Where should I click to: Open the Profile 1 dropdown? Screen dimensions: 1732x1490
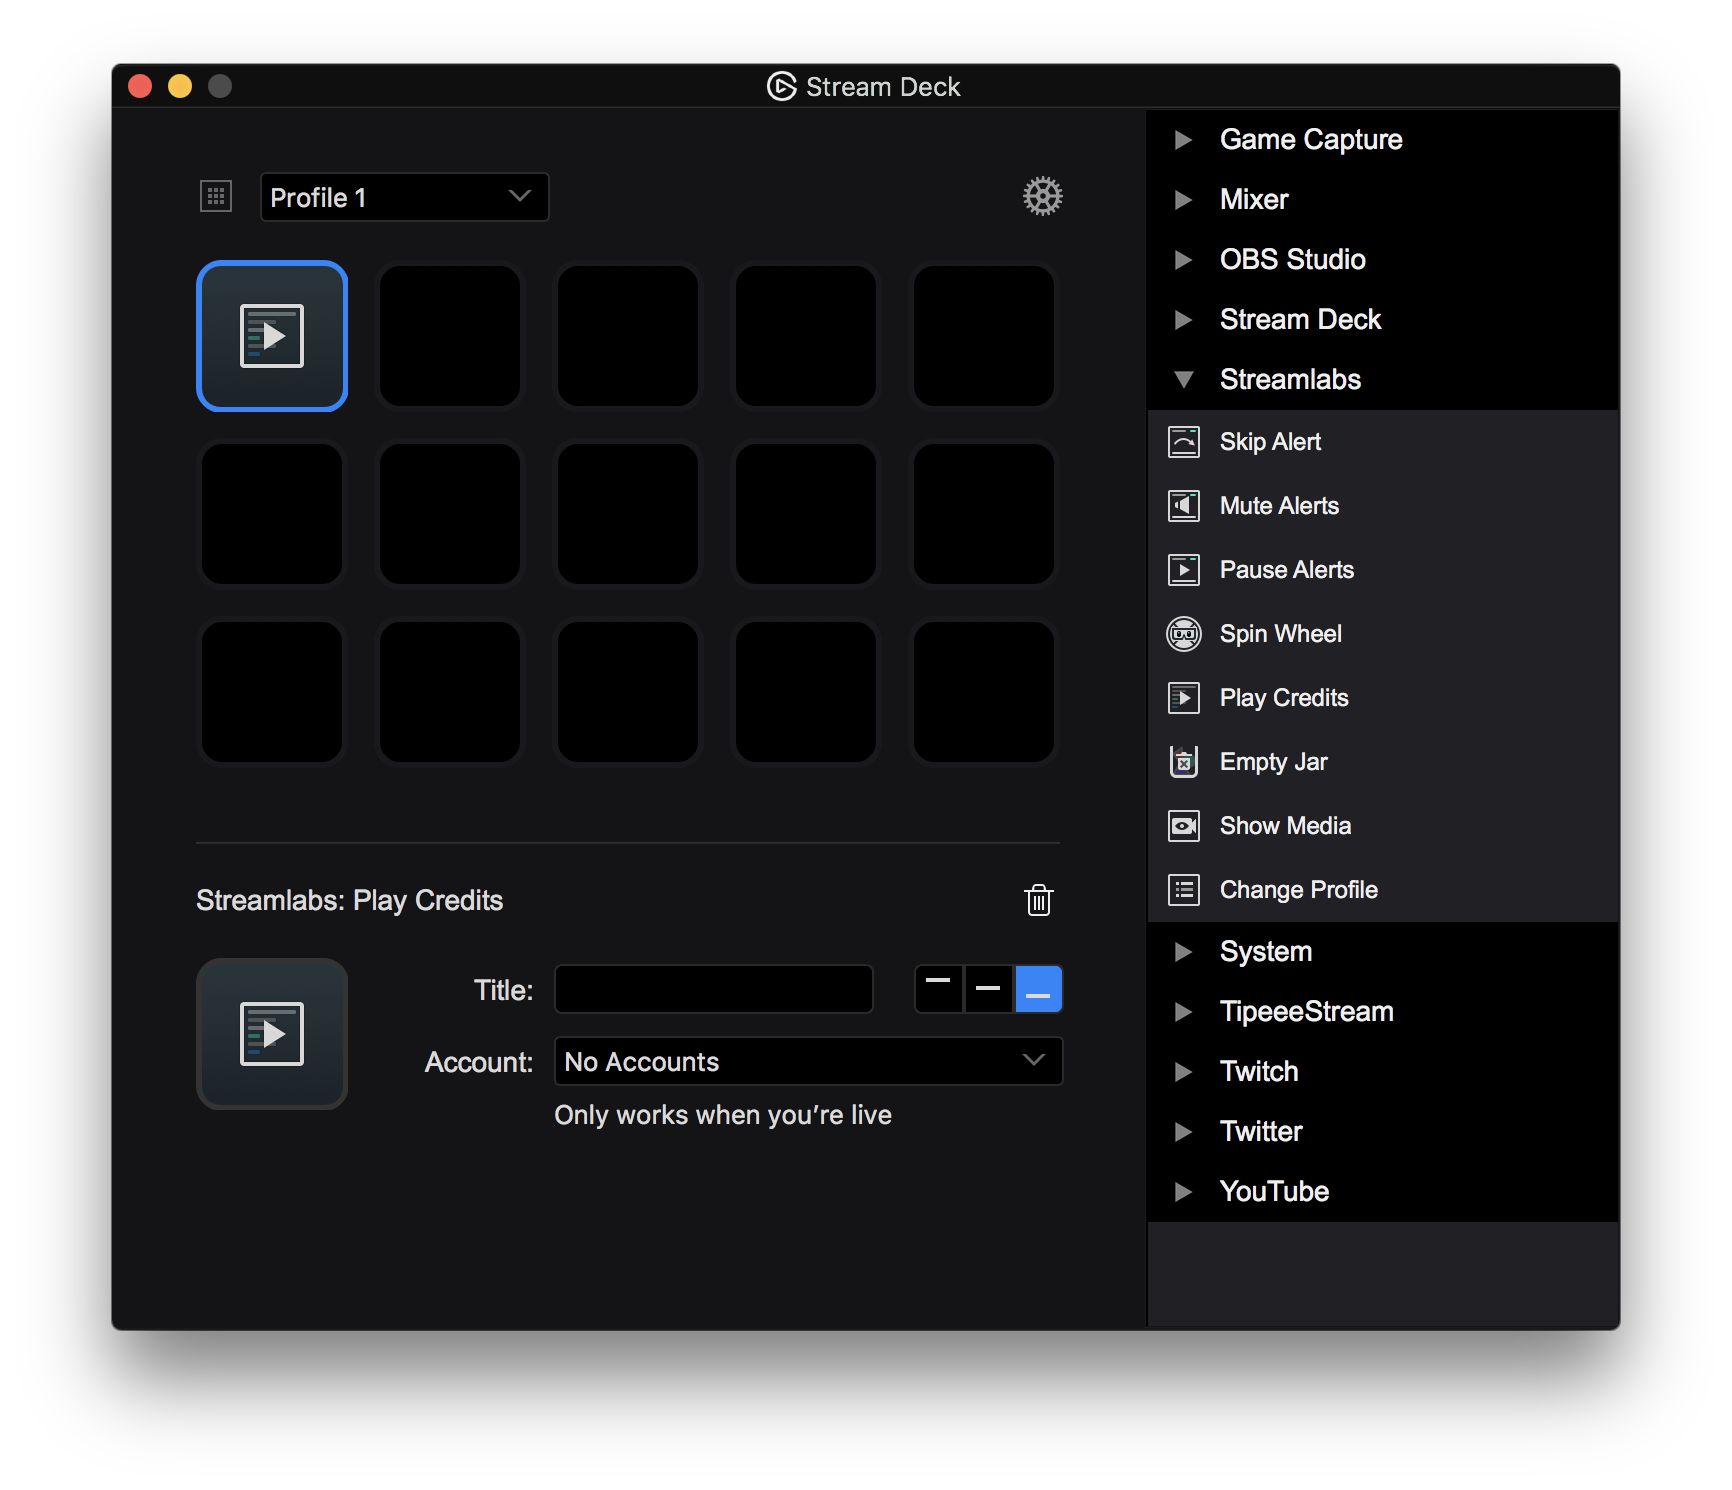(404, 196)
